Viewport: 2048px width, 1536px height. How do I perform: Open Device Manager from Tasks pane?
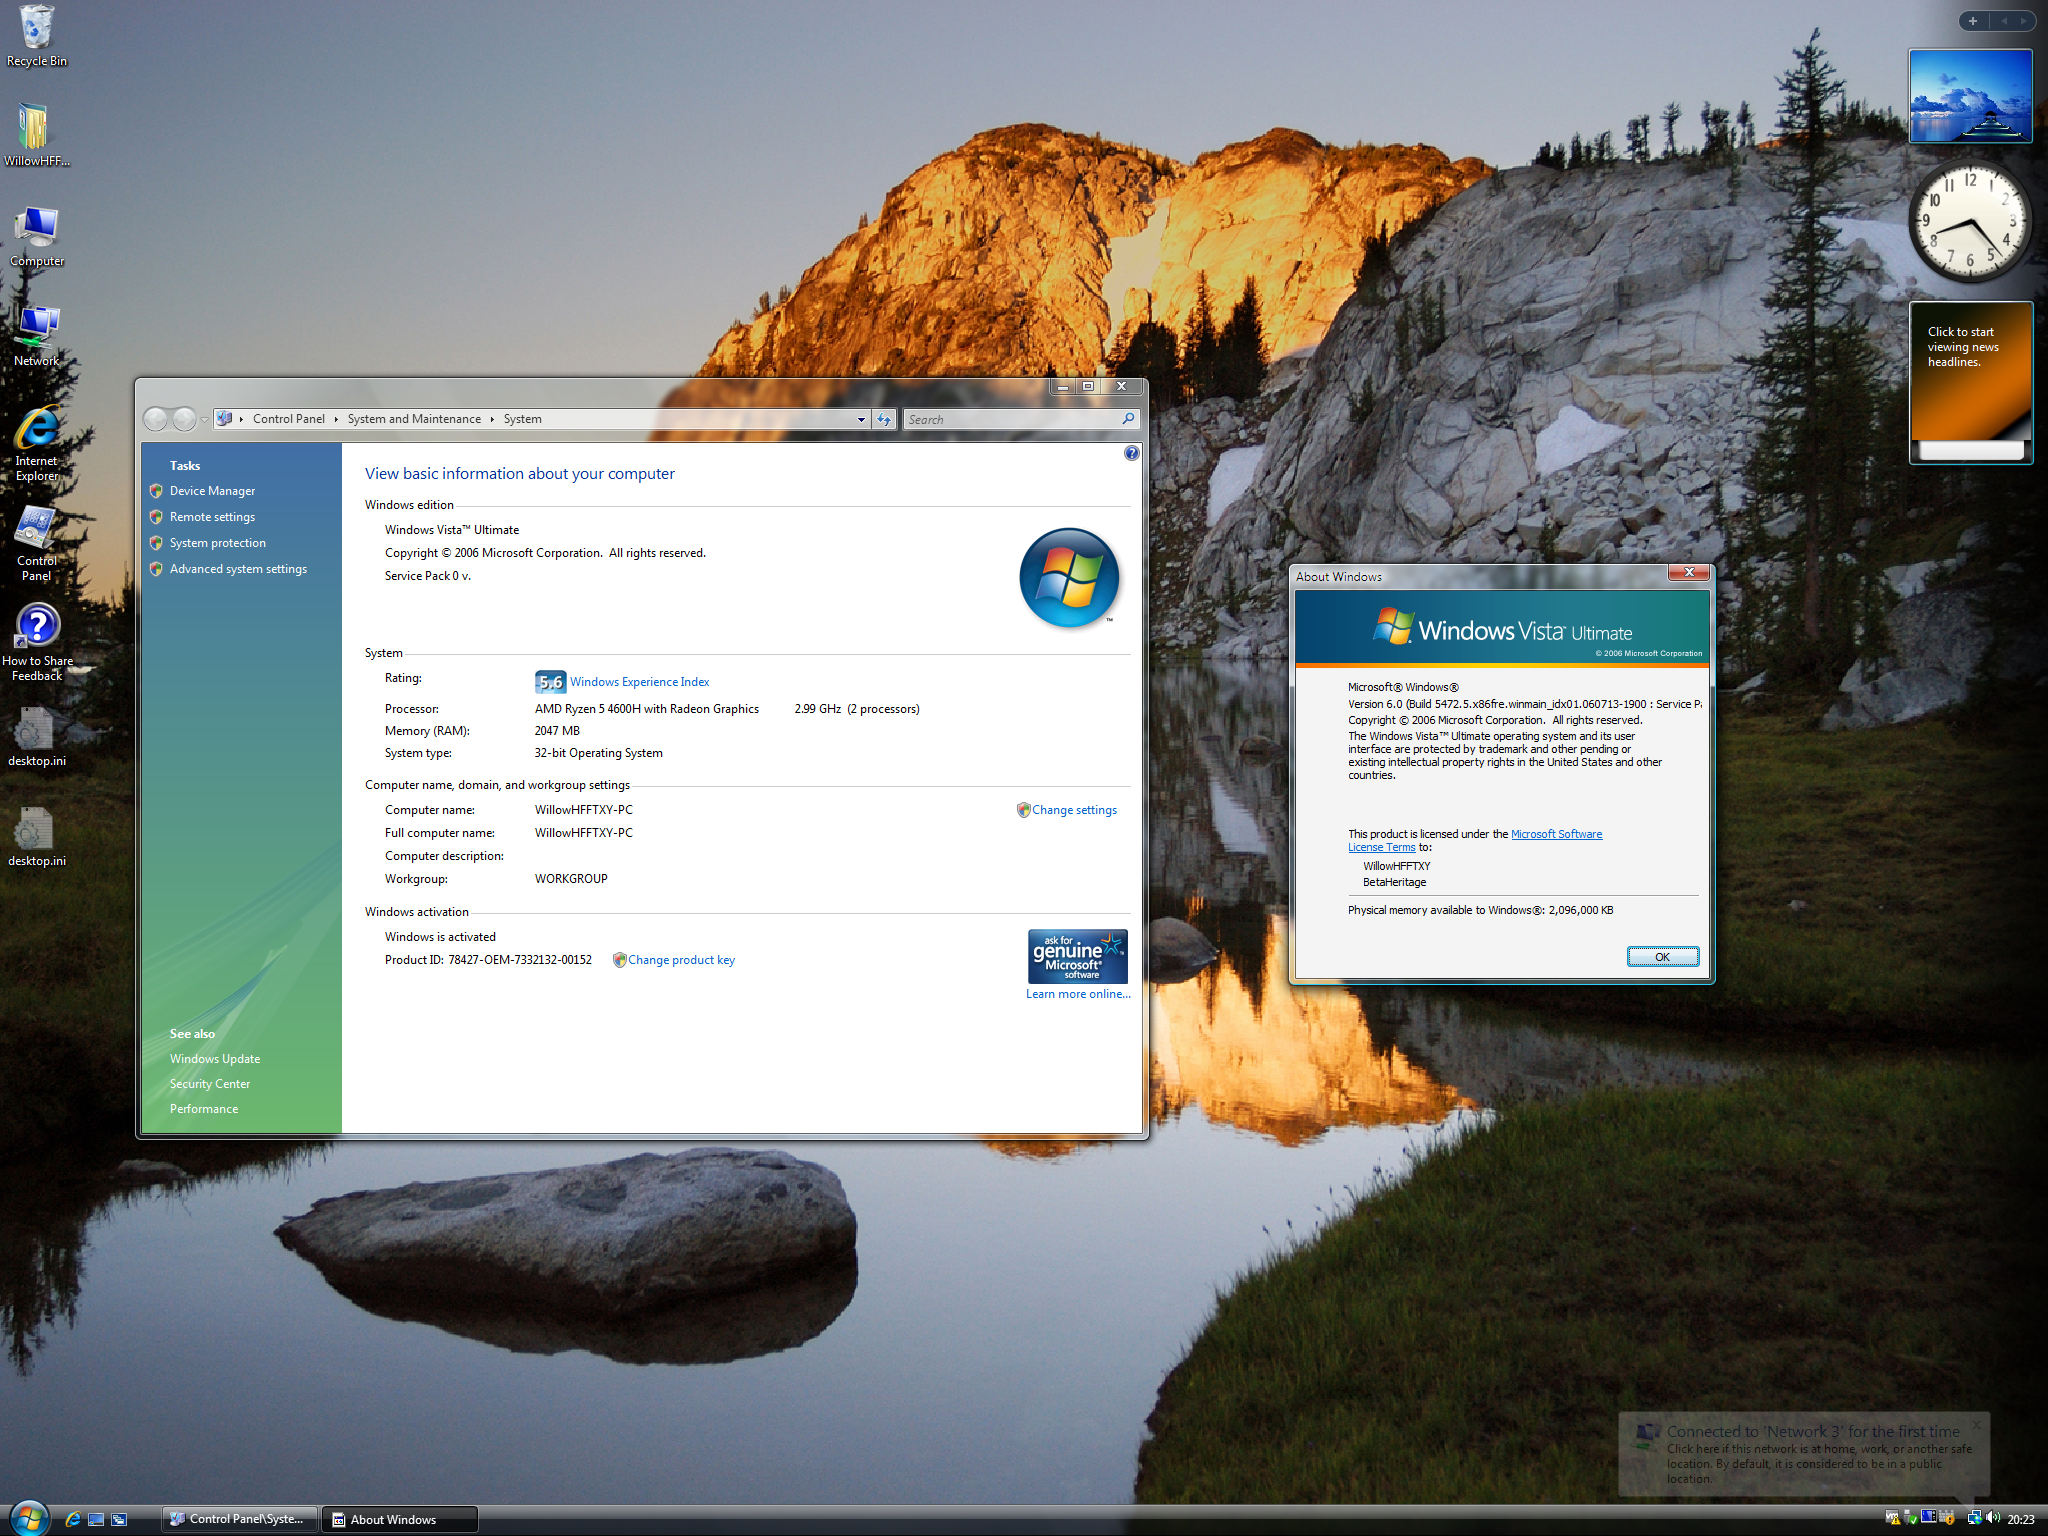pyautogui.click(x=212, y=491)
